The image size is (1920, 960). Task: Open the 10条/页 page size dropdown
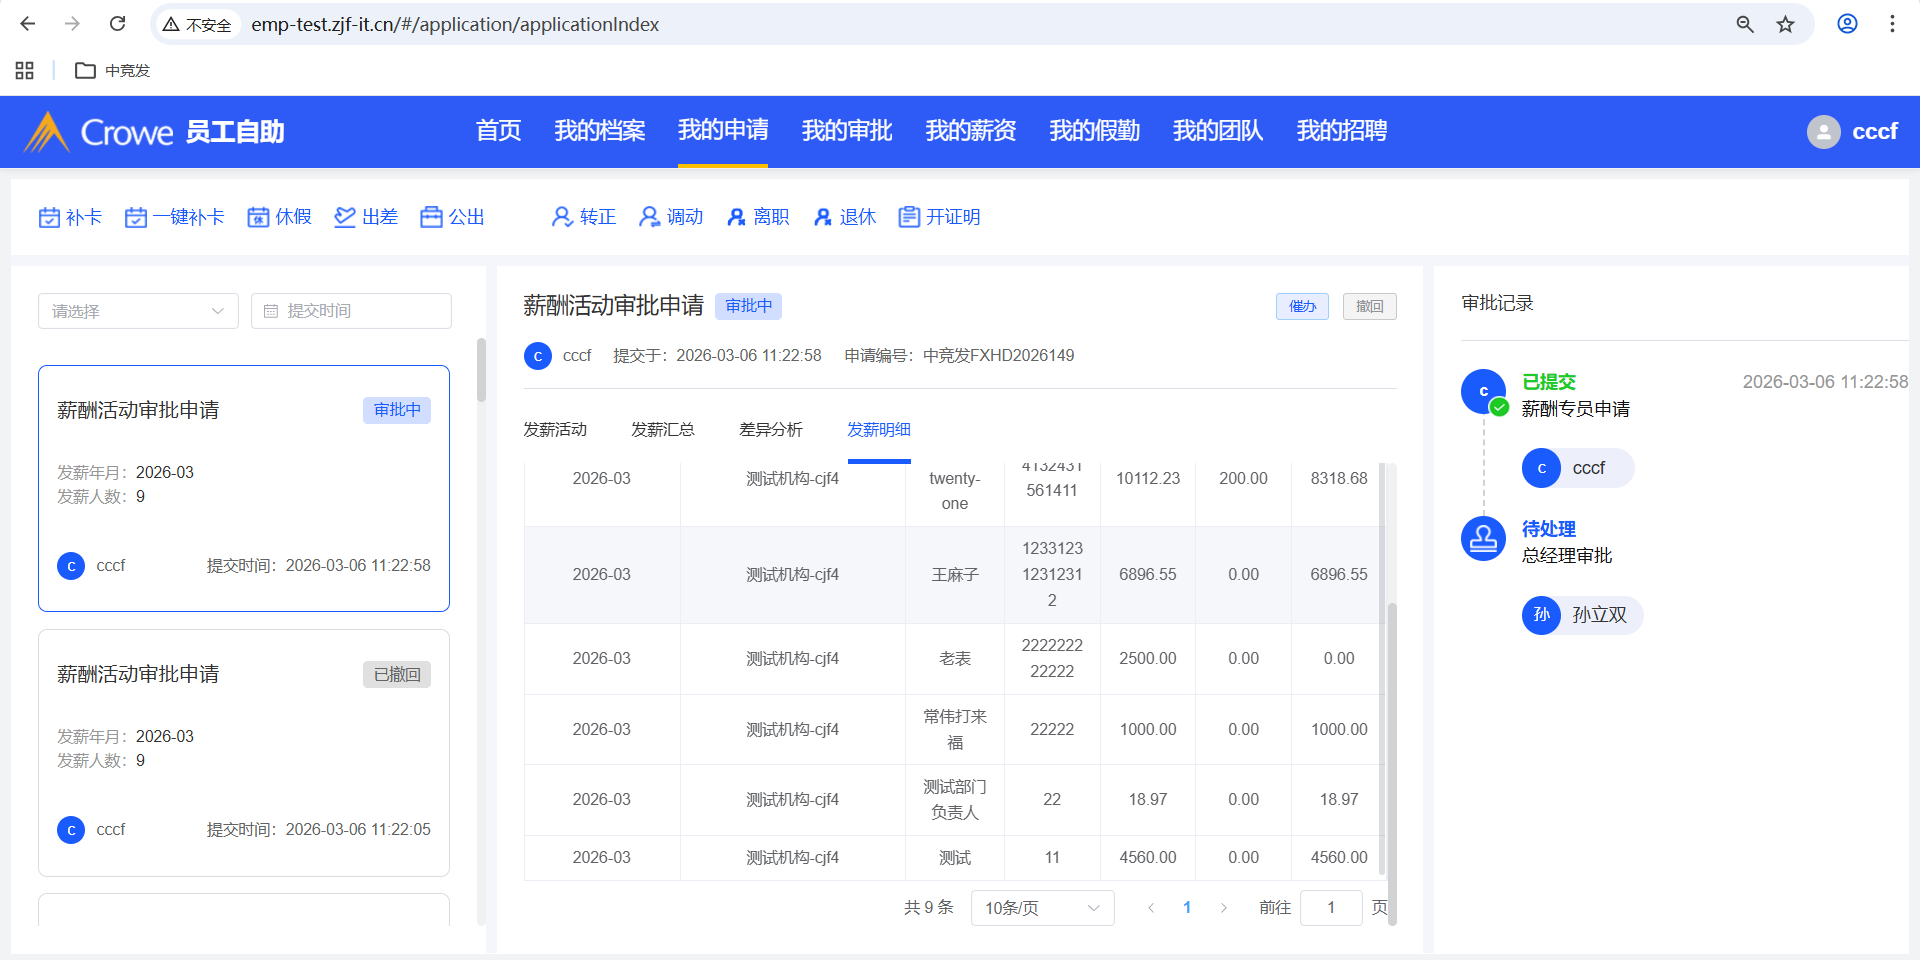coord(1042,908)
